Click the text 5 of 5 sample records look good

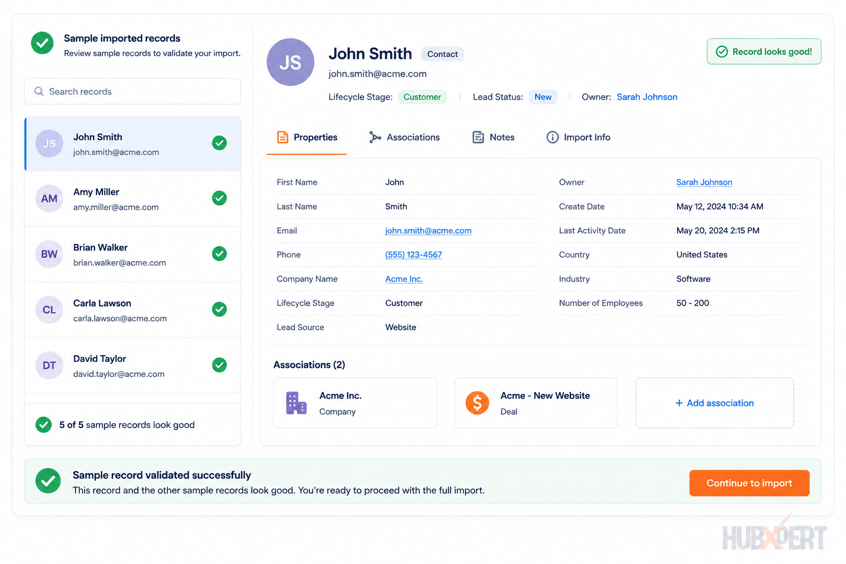[x=127, y=425]
